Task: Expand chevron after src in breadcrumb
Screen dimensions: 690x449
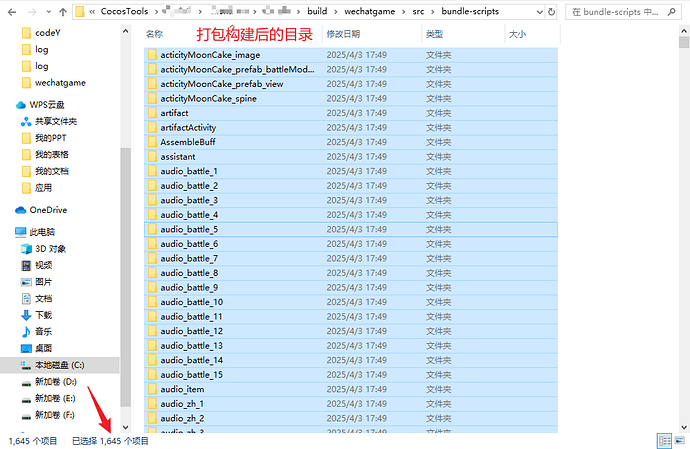Action: coord(433,12)
